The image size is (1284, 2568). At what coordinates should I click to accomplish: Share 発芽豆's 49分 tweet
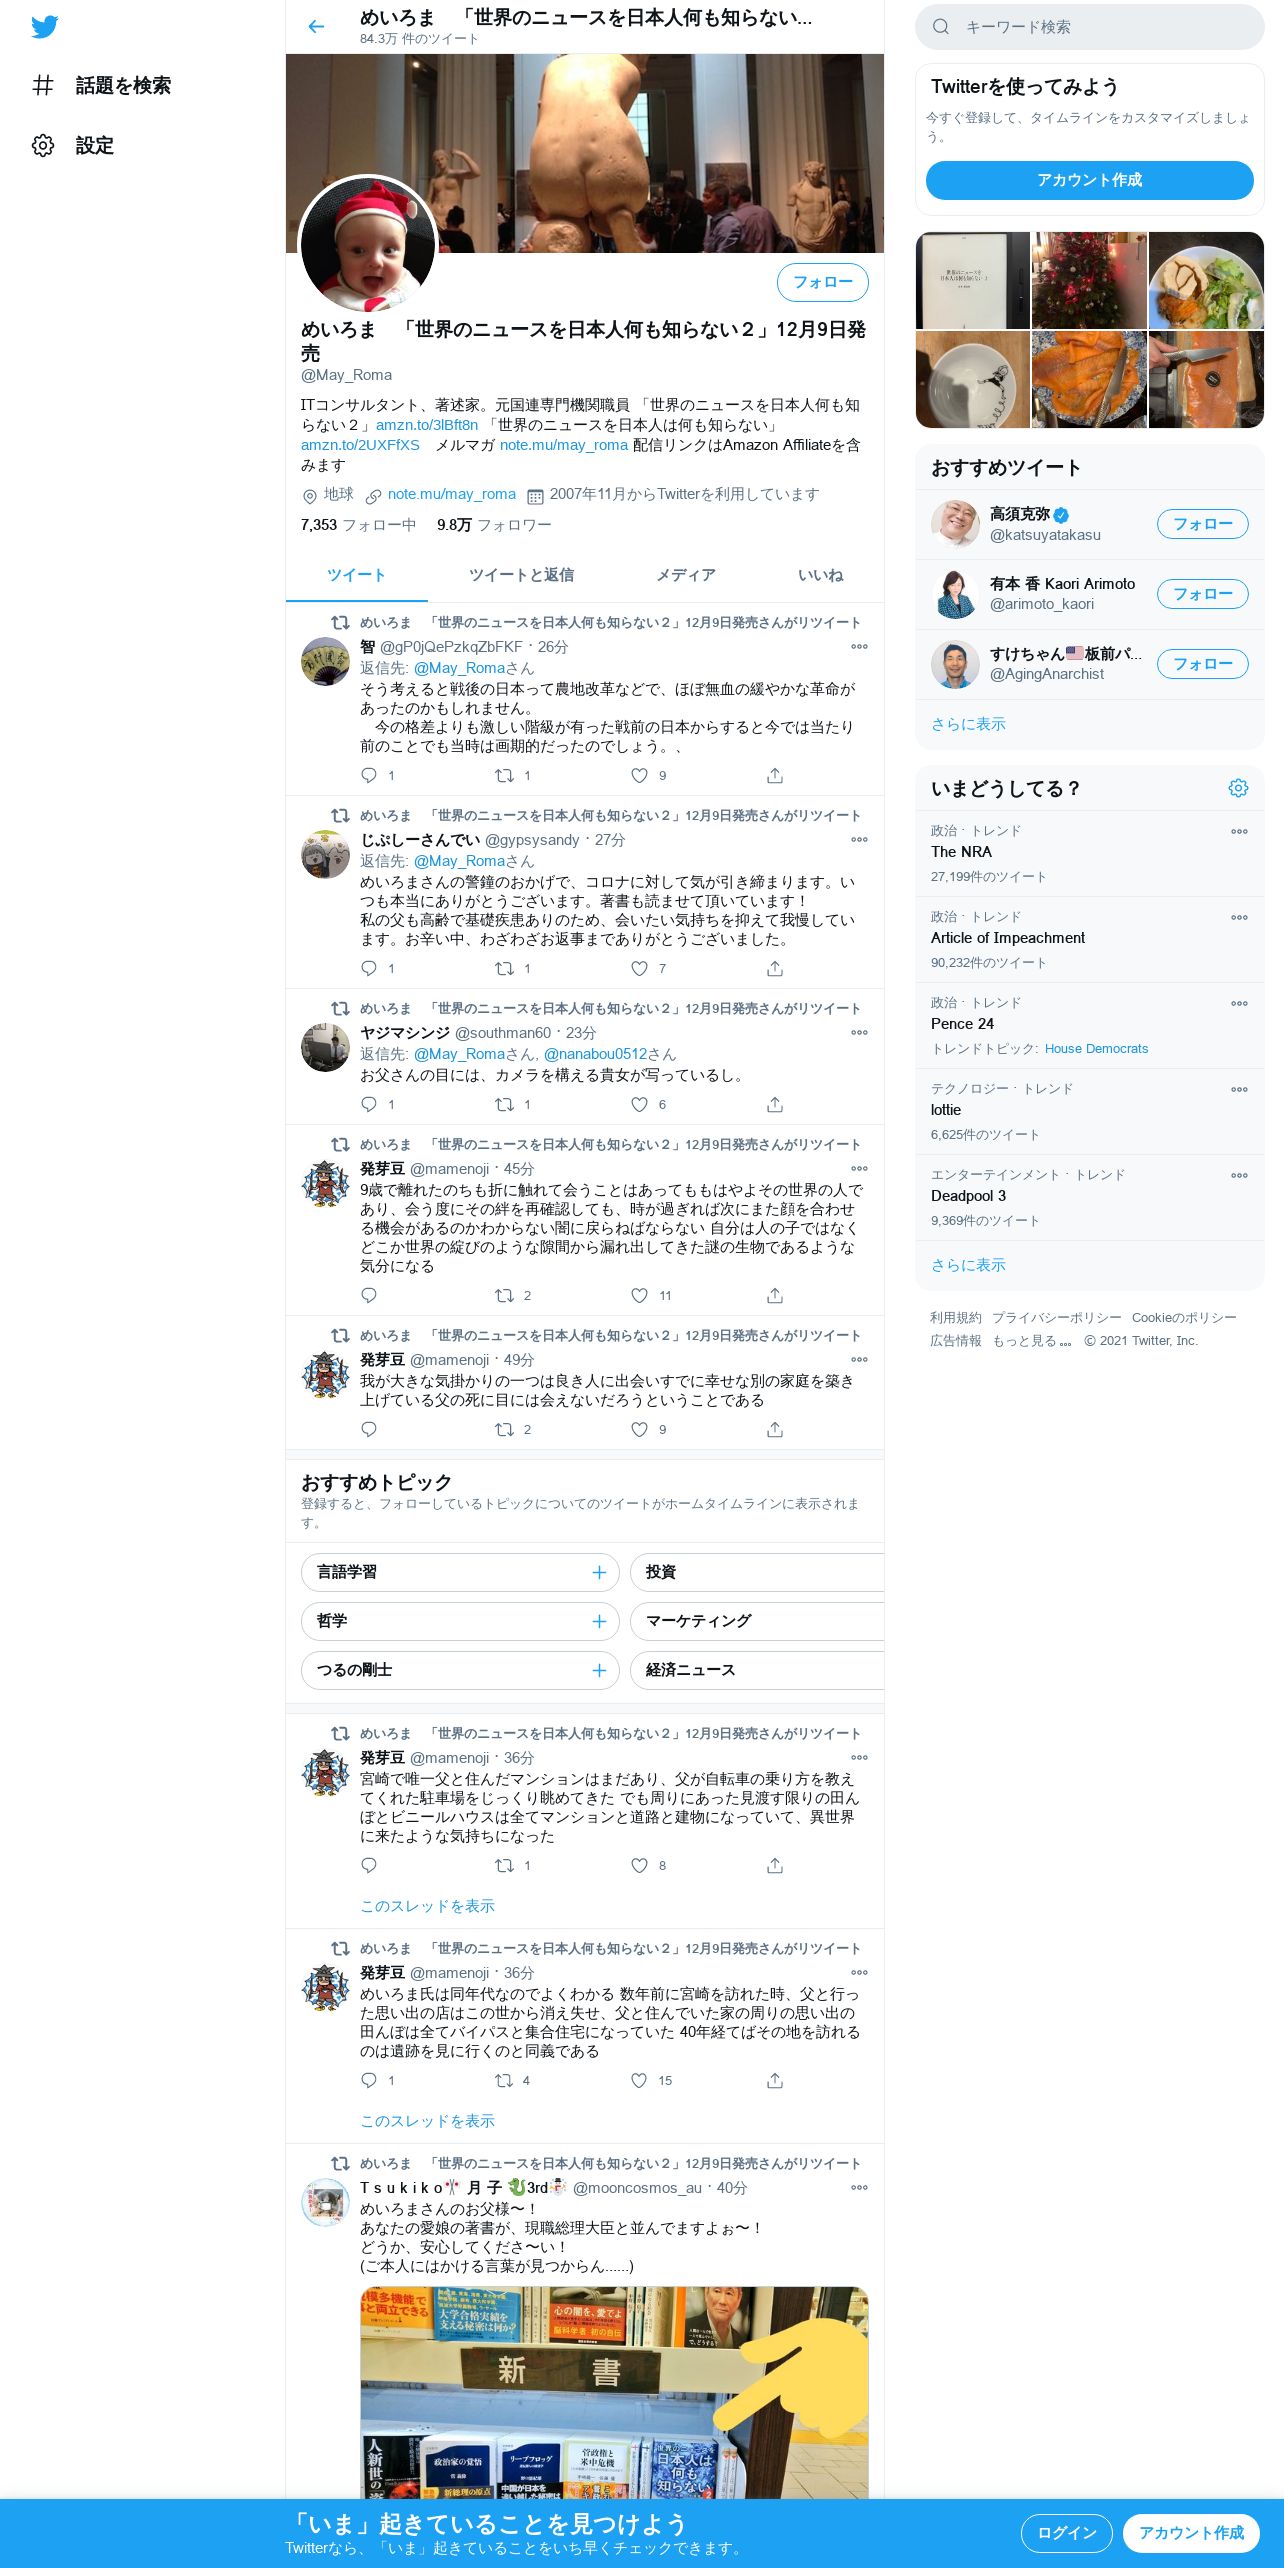click(774, 1429)
